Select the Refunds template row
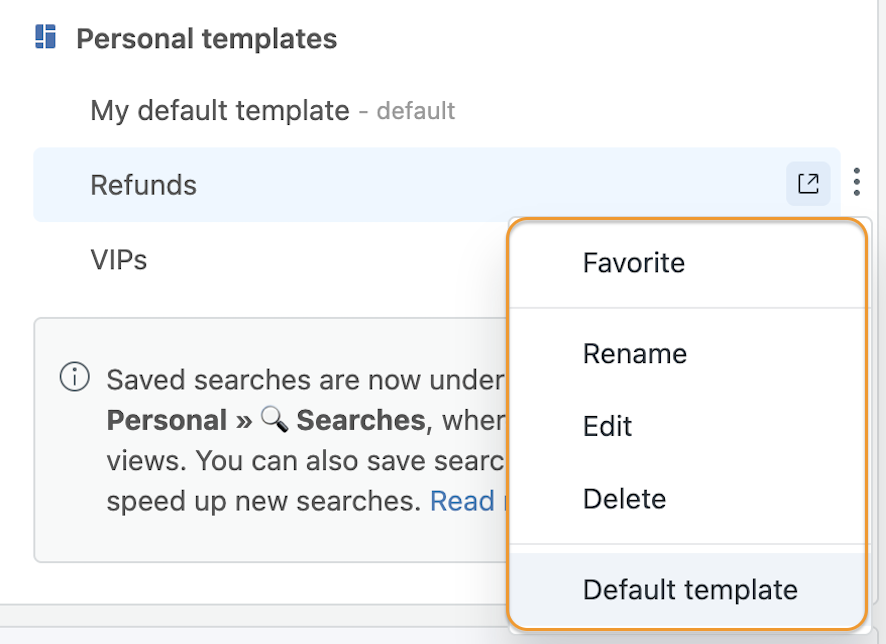The image size is (886, 644). coord(437,185)
